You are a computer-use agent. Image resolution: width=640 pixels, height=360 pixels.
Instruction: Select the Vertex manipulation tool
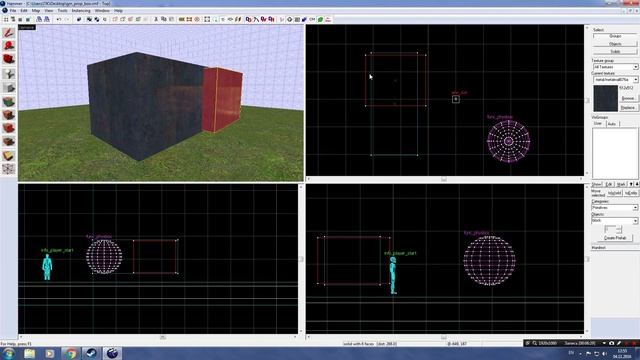[9, 169]
